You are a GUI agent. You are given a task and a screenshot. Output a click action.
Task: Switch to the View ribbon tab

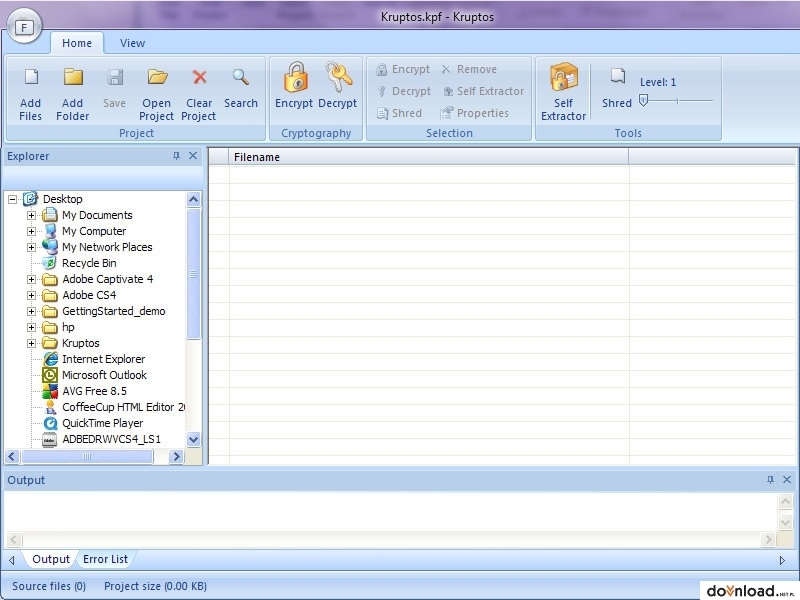133,43
